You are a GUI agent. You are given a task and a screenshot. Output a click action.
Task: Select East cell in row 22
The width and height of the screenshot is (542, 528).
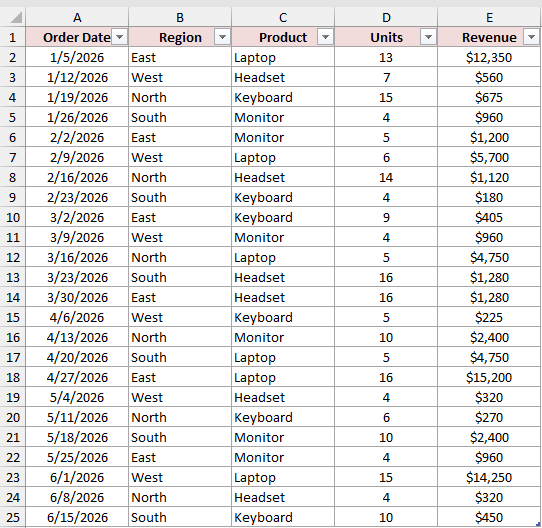(x=180, y=457)
